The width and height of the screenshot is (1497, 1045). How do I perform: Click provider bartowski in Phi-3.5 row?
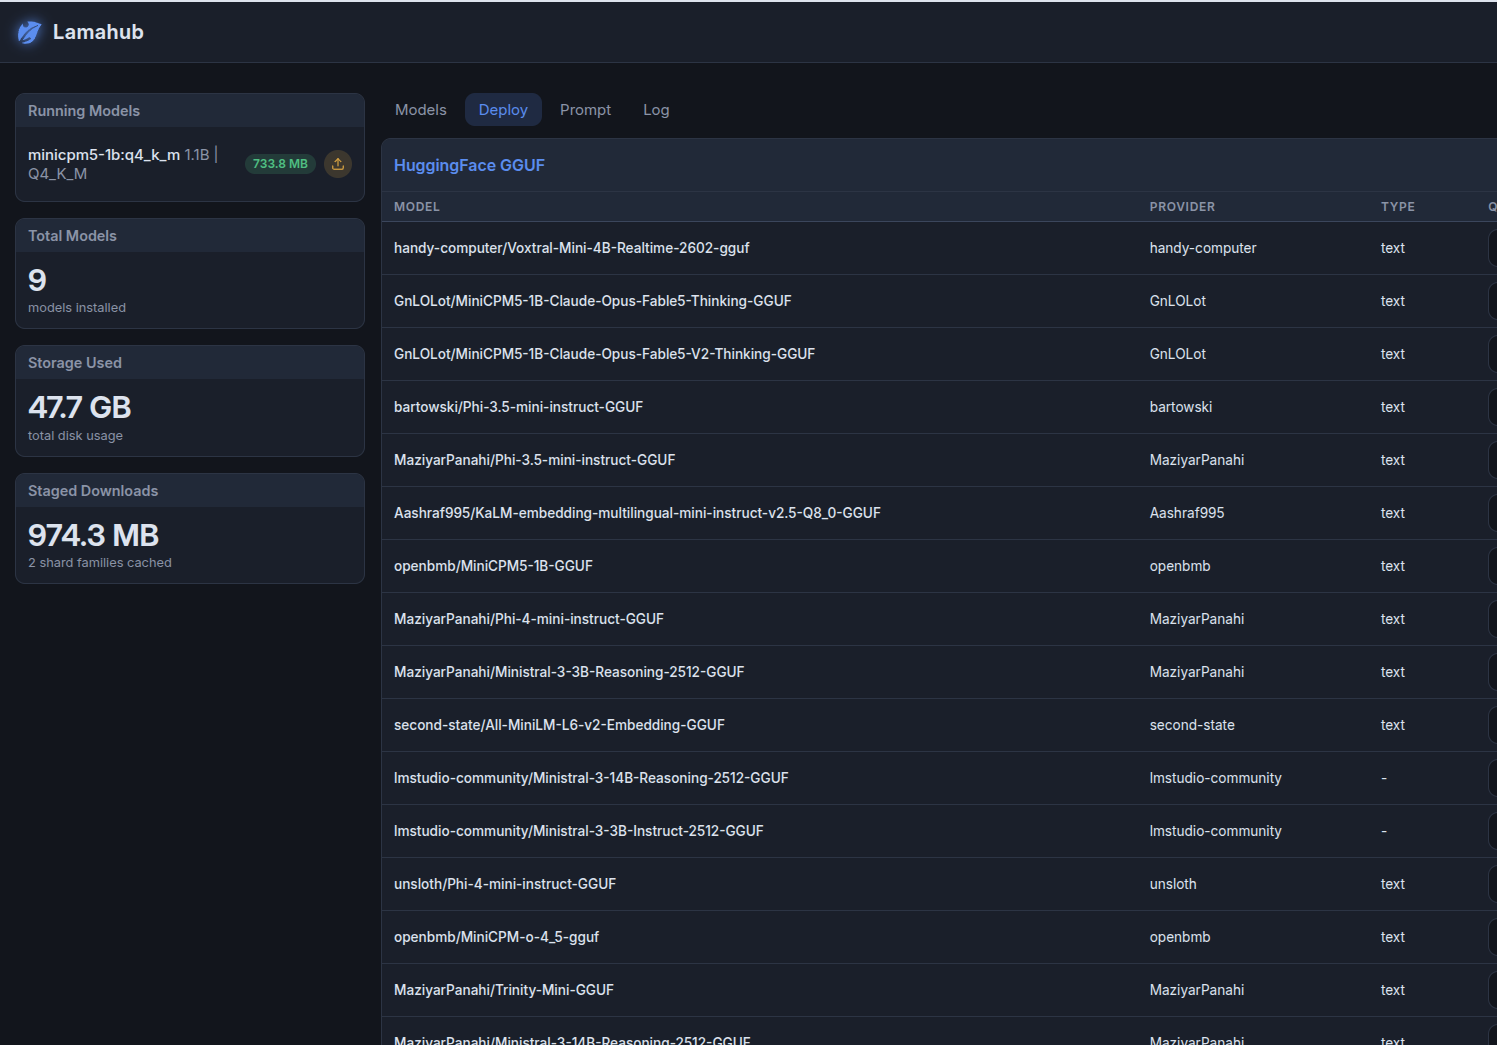(x=1181, y=407)
